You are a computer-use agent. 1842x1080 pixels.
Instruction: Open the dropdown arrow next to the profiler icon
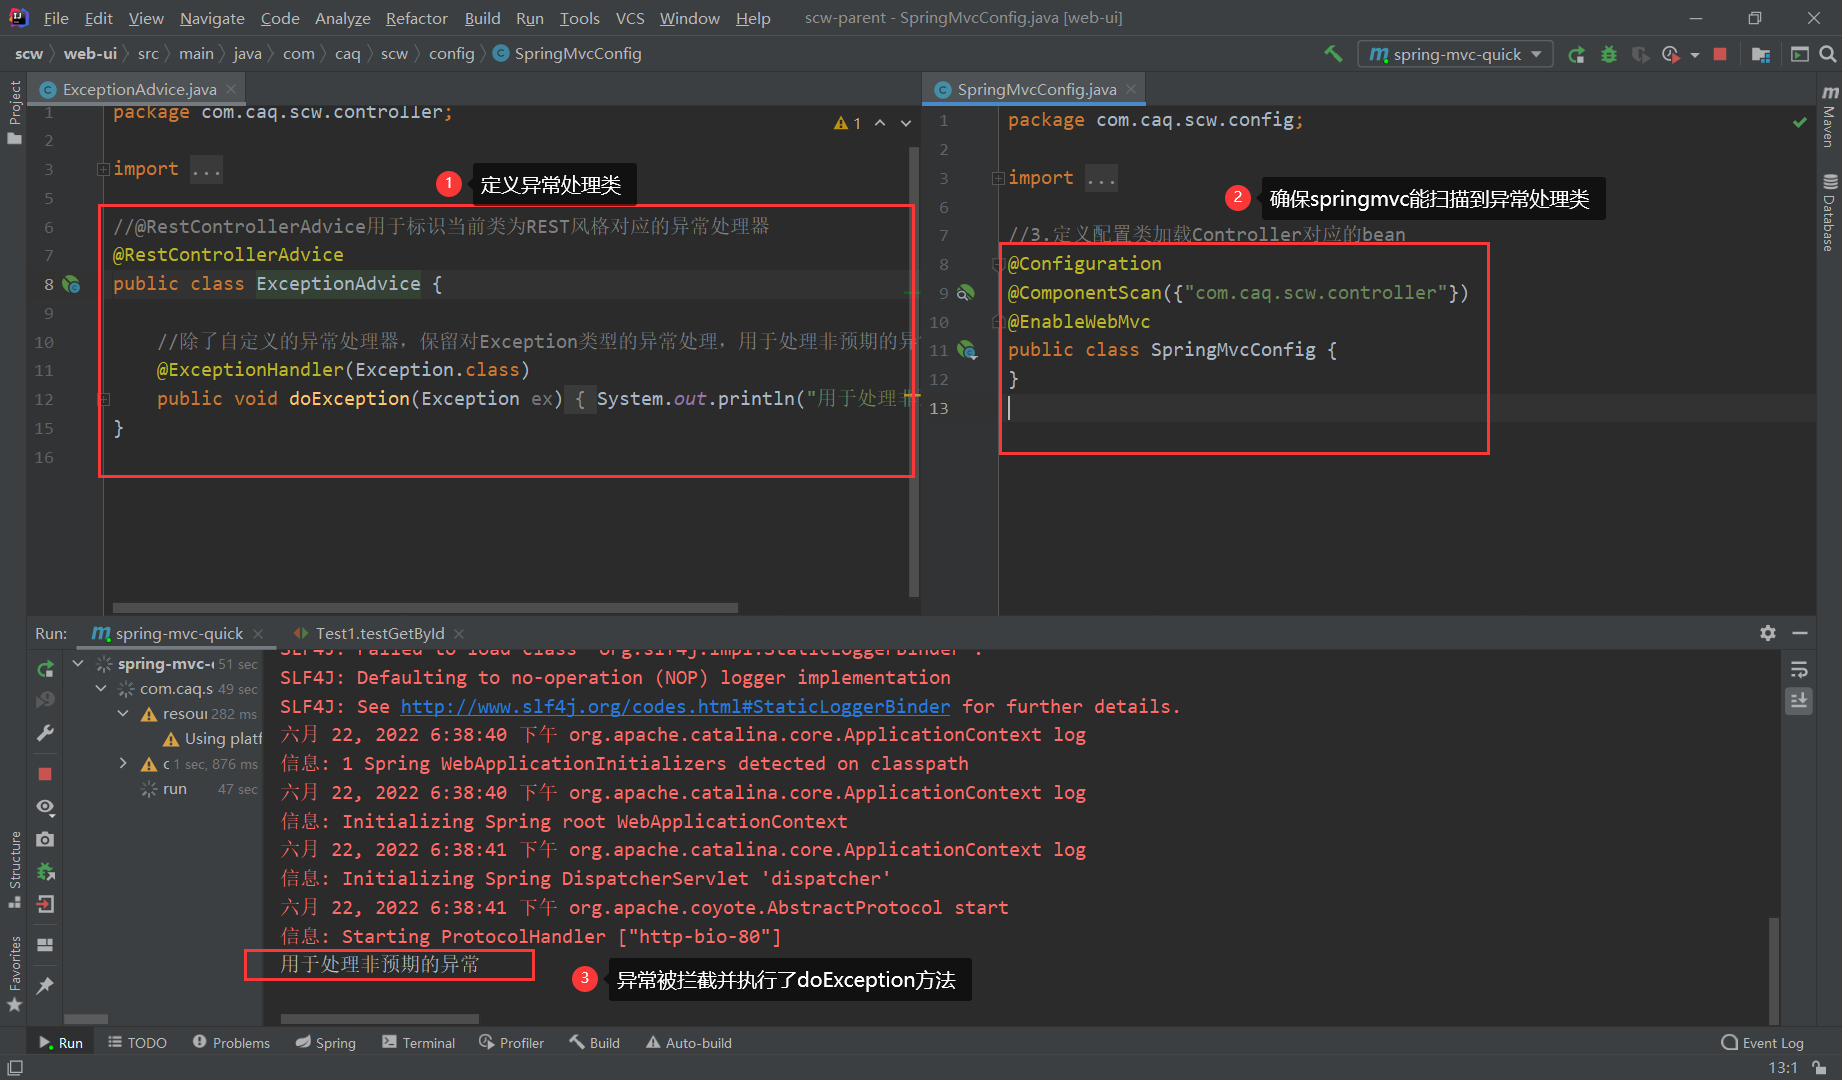pyautogui.click(x=1695, y=55)
